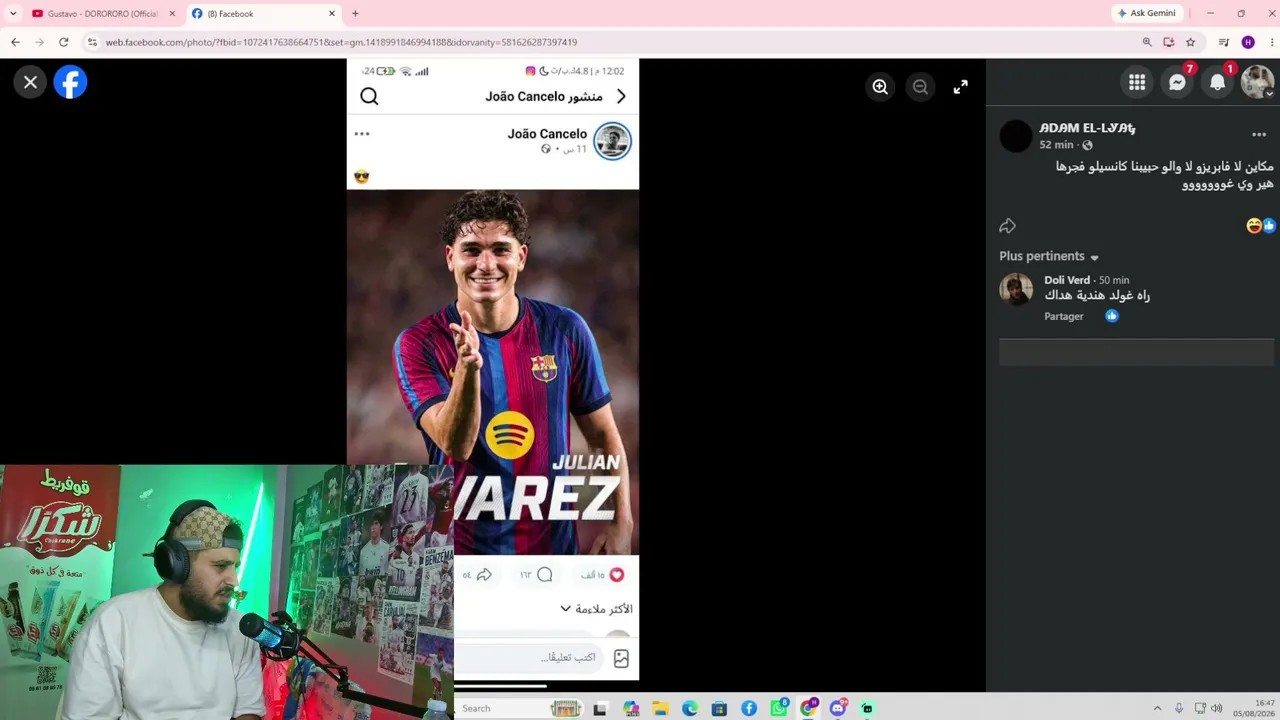Viewport: 1280px width, 720px height.
Task: Open the Chrome three-dot menu
Action: (x=1270, y=42)
